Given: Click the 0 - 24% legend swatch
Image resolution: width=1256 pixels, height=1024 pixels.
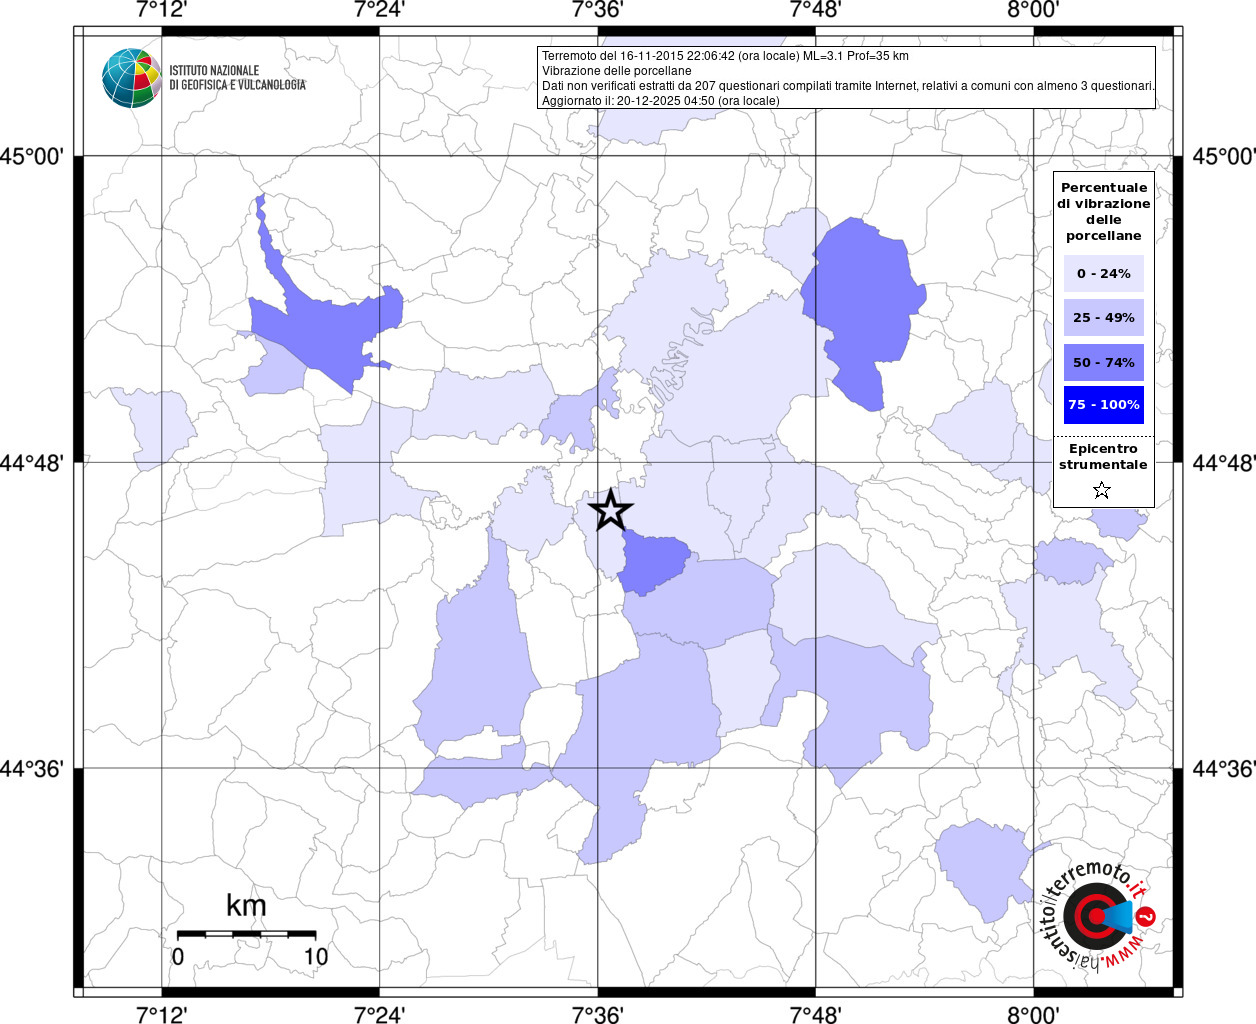Looking at the screenshot, I should click(x=1104, y=273).
